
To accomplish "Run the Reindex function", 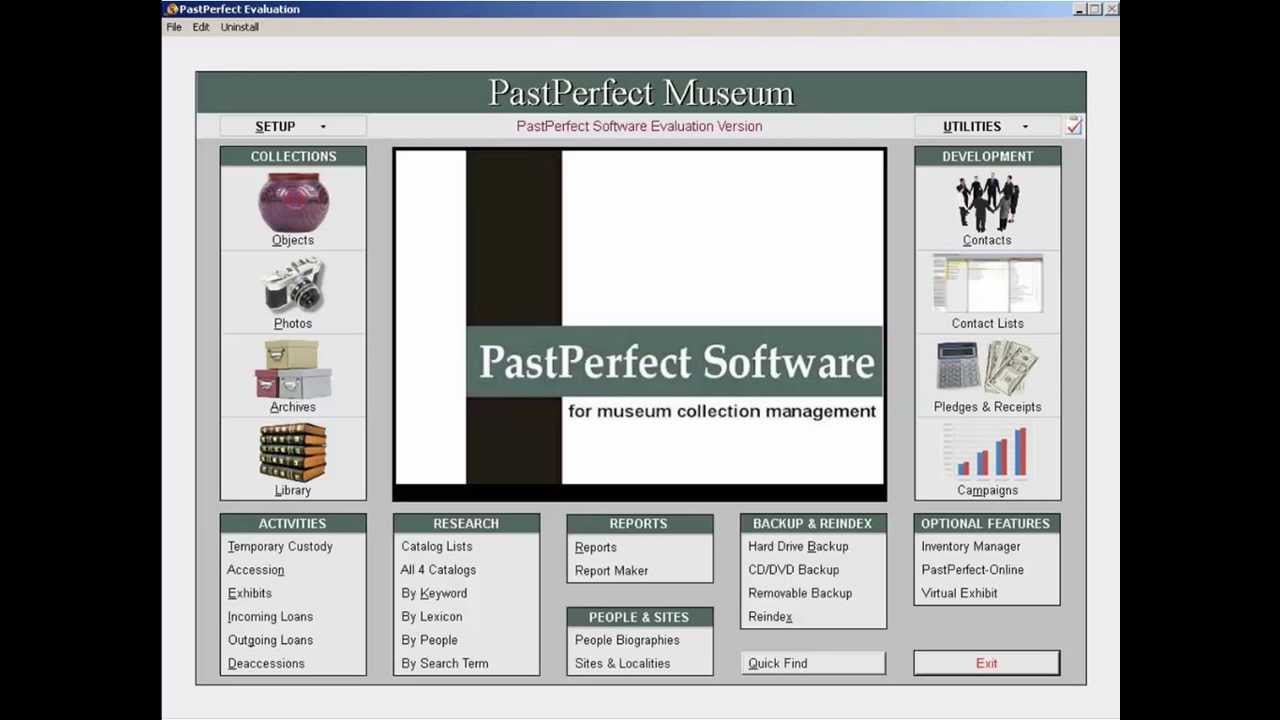I will click(770, 617).
